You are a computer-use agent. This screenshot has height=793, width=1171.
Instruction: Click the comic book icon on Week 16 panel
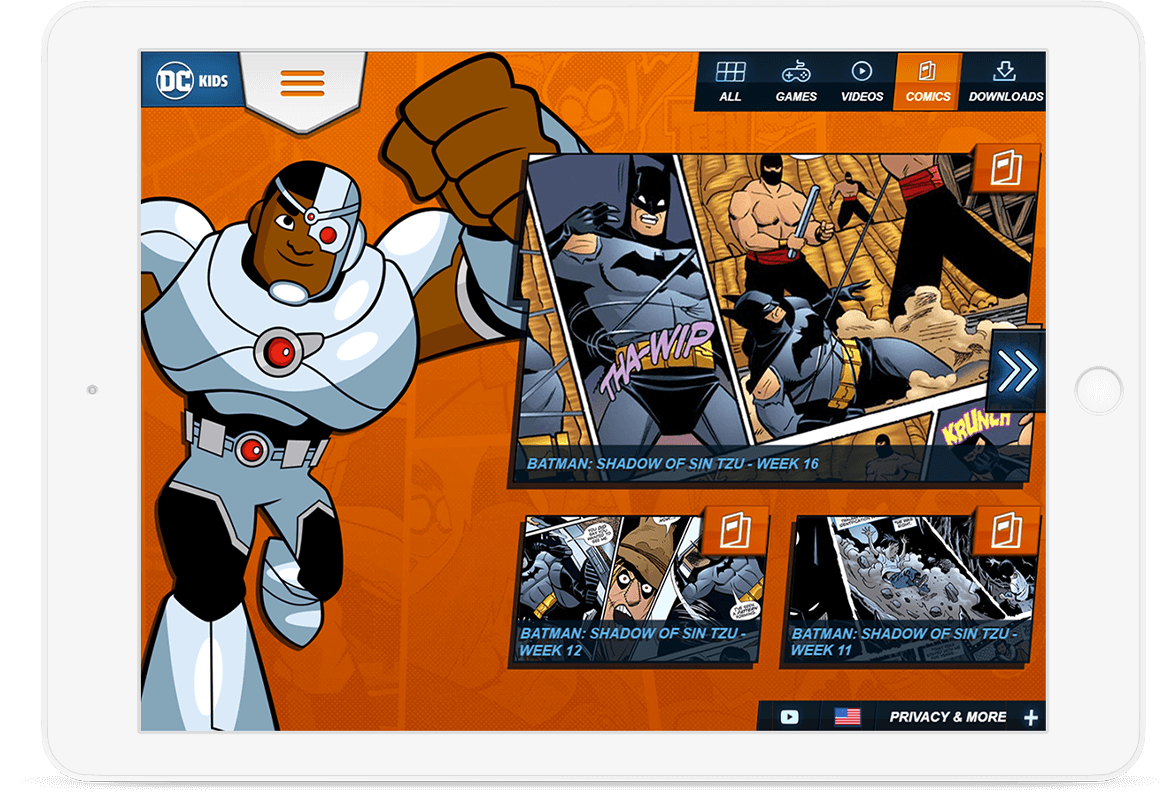coord(1006,168)
